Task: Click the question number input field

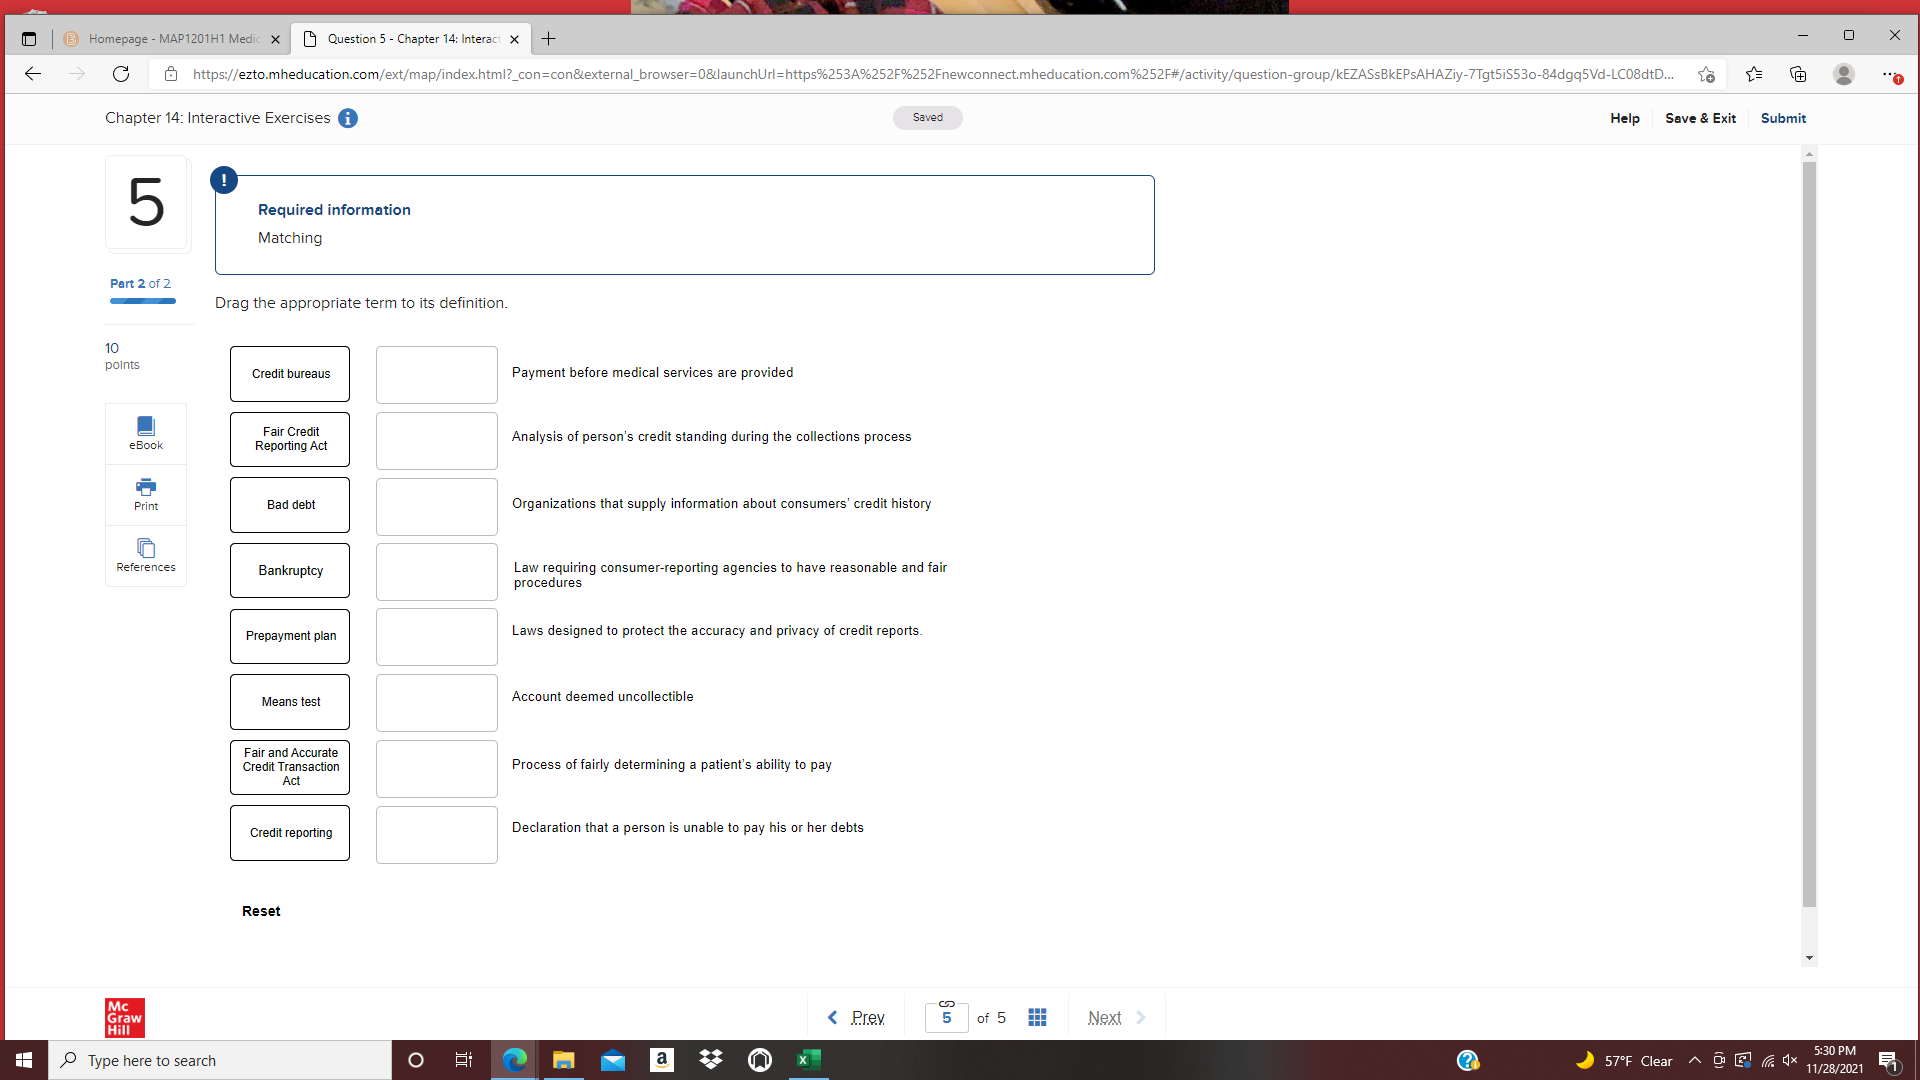Action: point(946,1016)
